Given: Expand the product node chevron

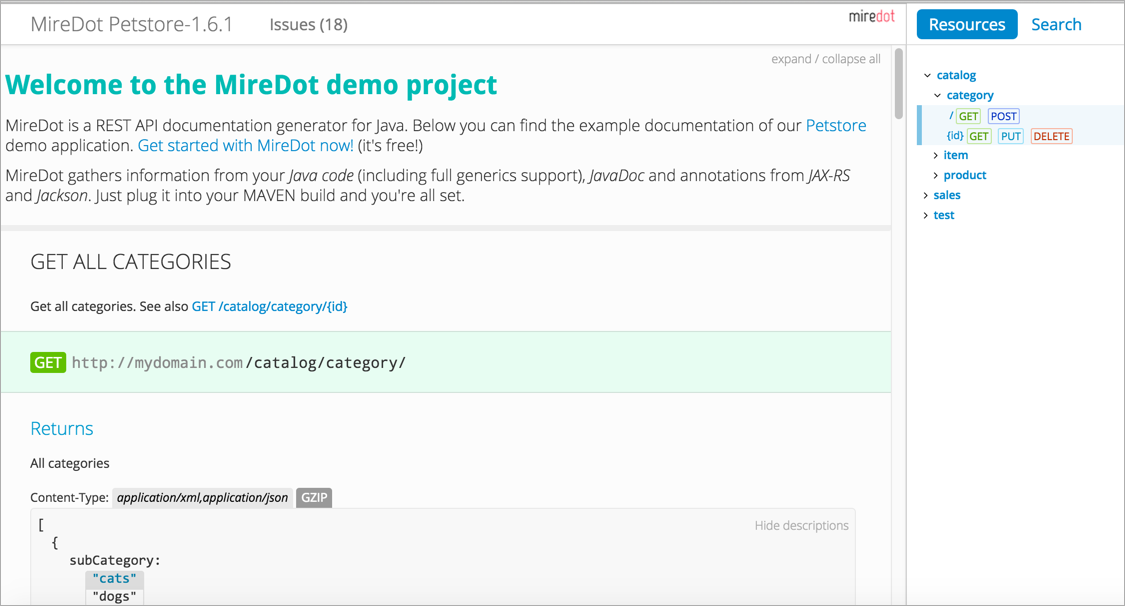Looking at the screenshot, I should click(935, 175).
